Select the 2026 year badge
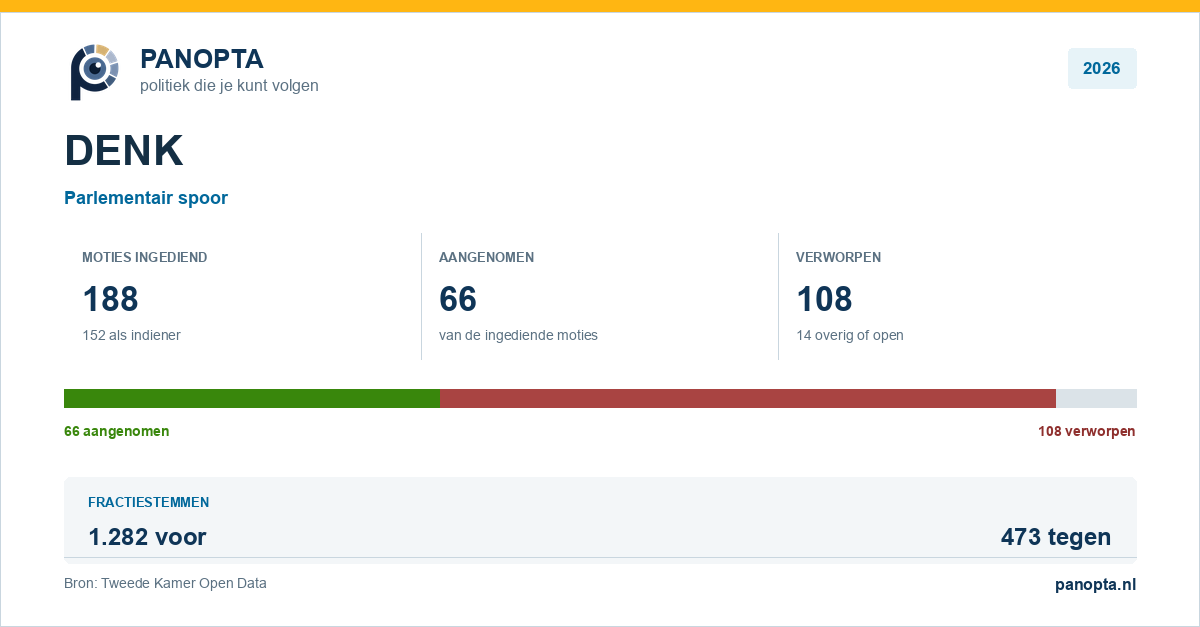Screen dimensions: 1200x627 pos(1102,69)
